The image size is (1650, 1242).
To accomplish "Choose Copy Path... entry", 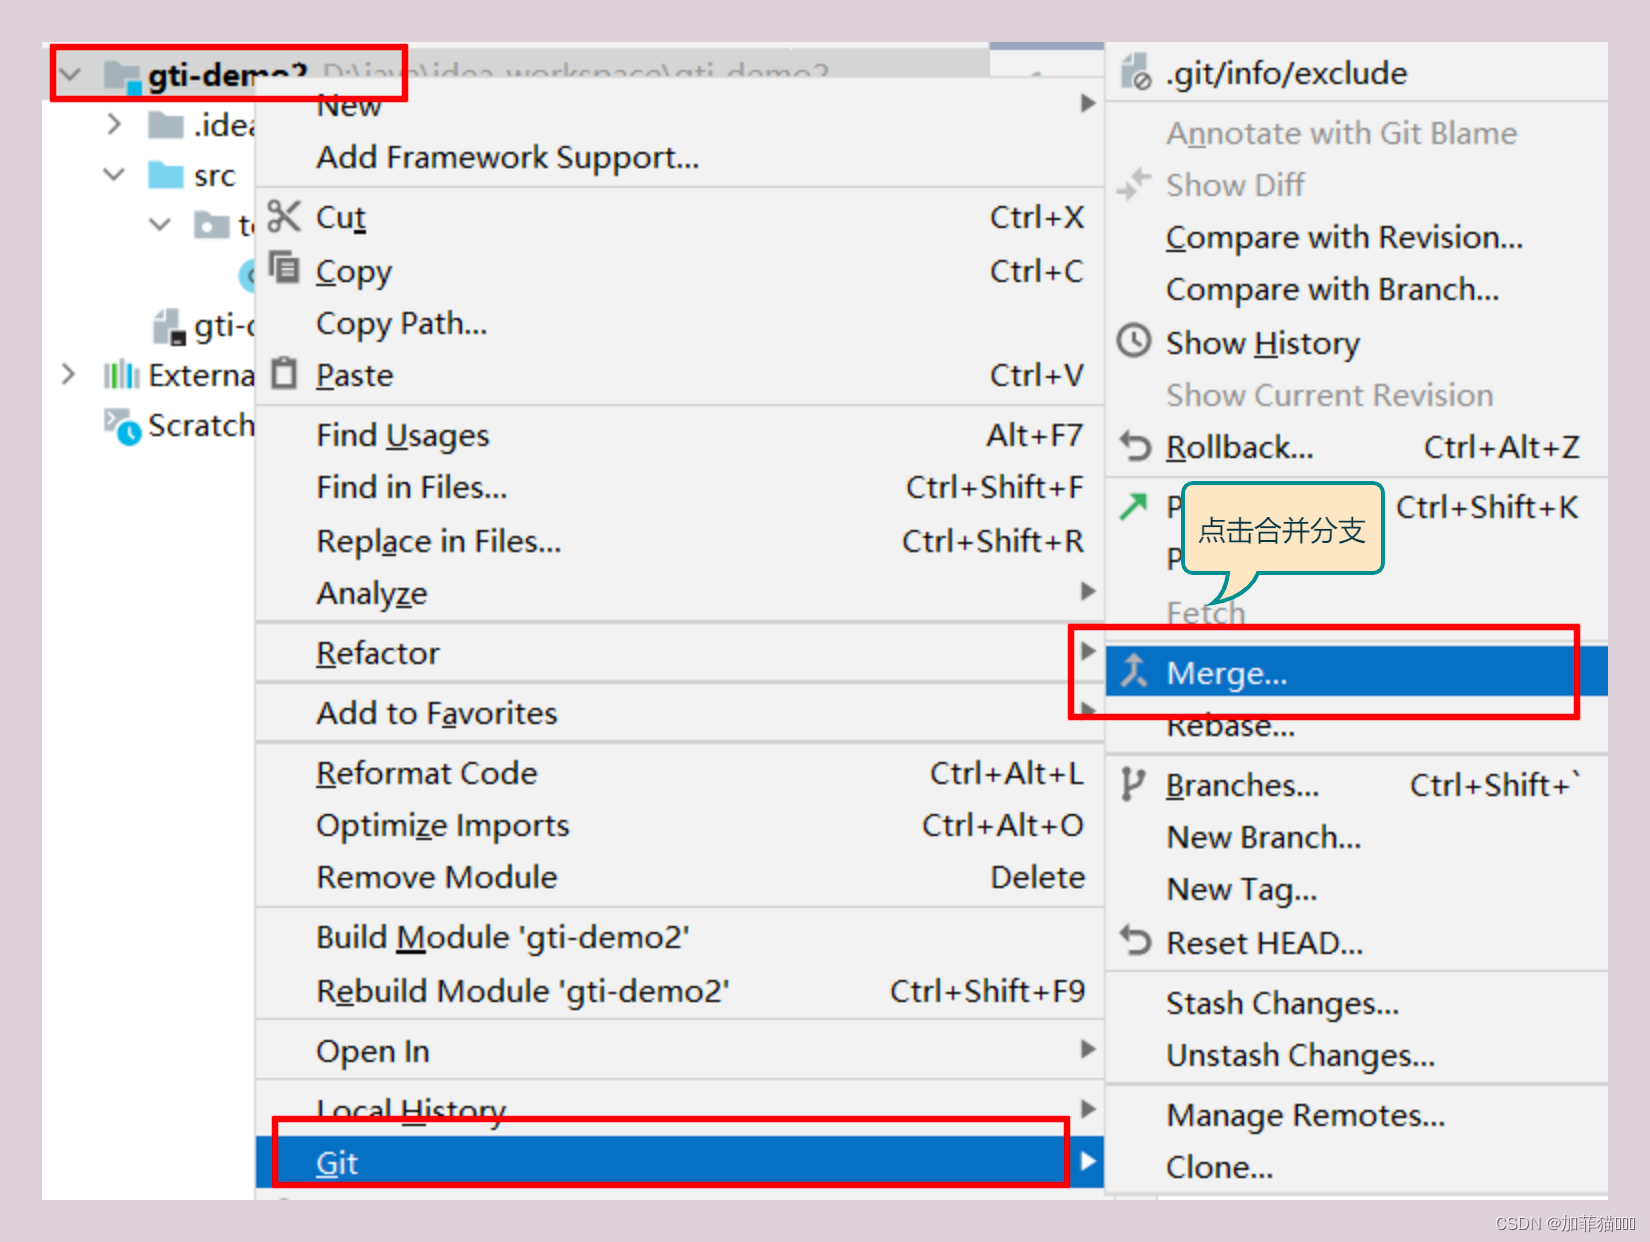I will [x=402, y=323].
